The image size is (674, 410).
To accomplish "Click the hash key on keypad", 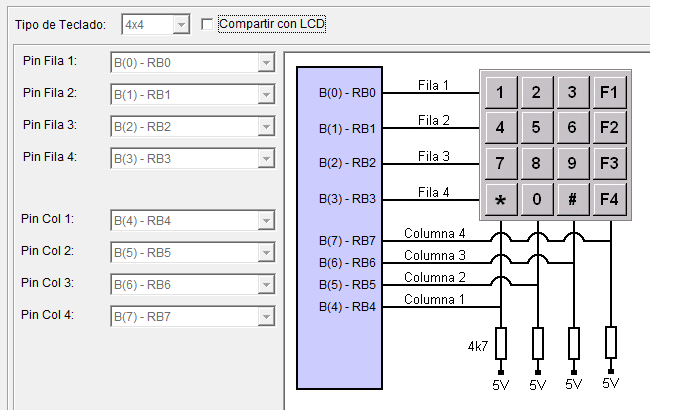I will pos(573,199).
